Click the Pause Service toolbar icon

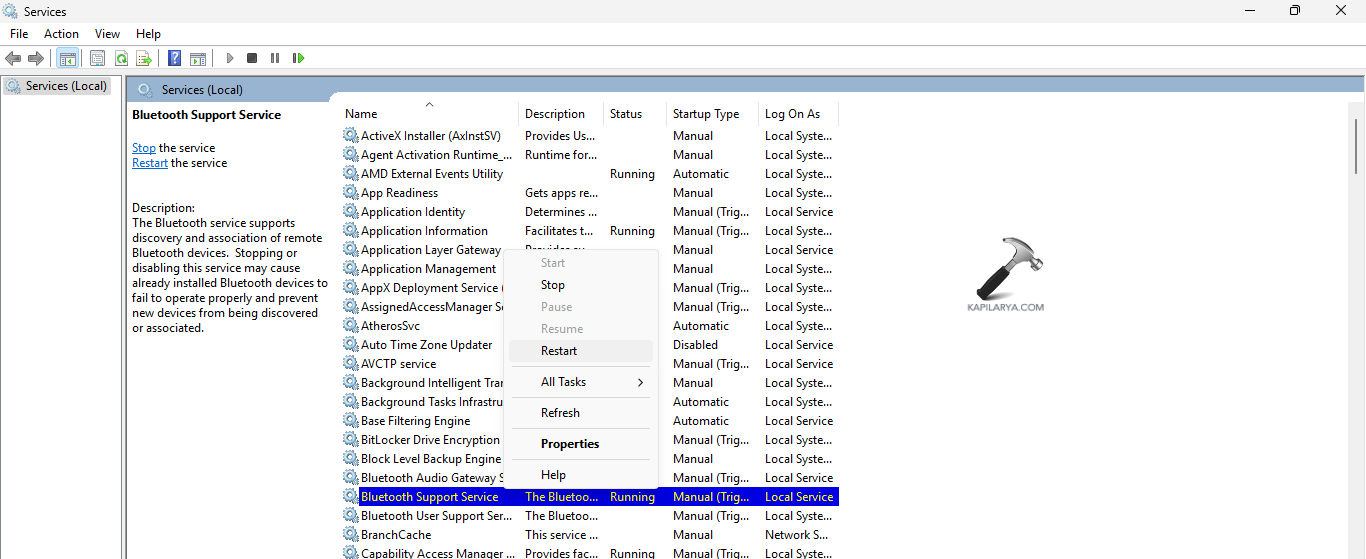pos(275,58)
